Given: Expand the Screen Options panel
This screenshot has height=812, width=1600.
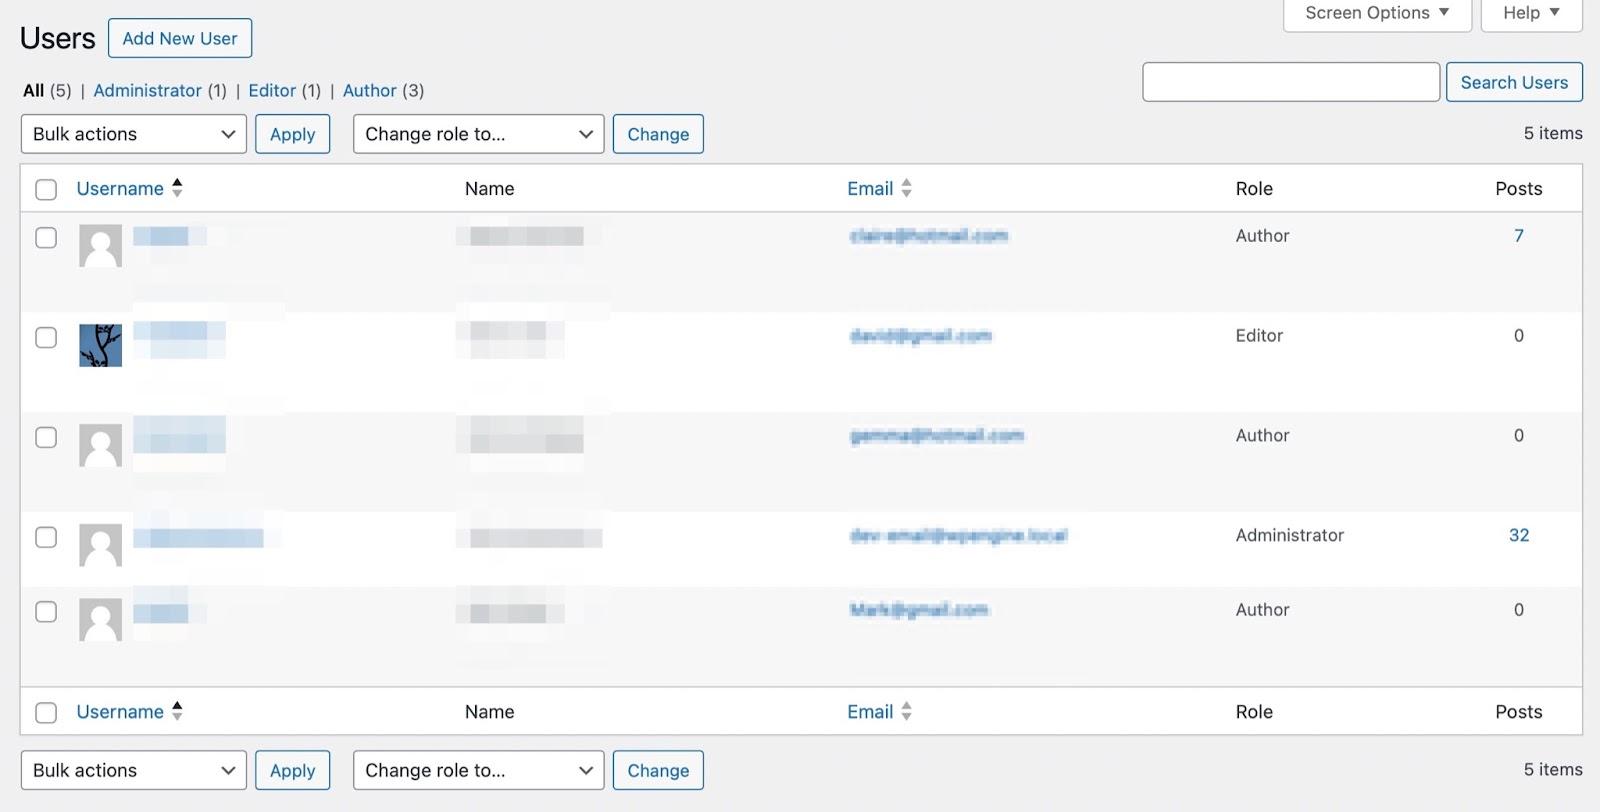Looking at the screenshot, I should click(1377, 13).
